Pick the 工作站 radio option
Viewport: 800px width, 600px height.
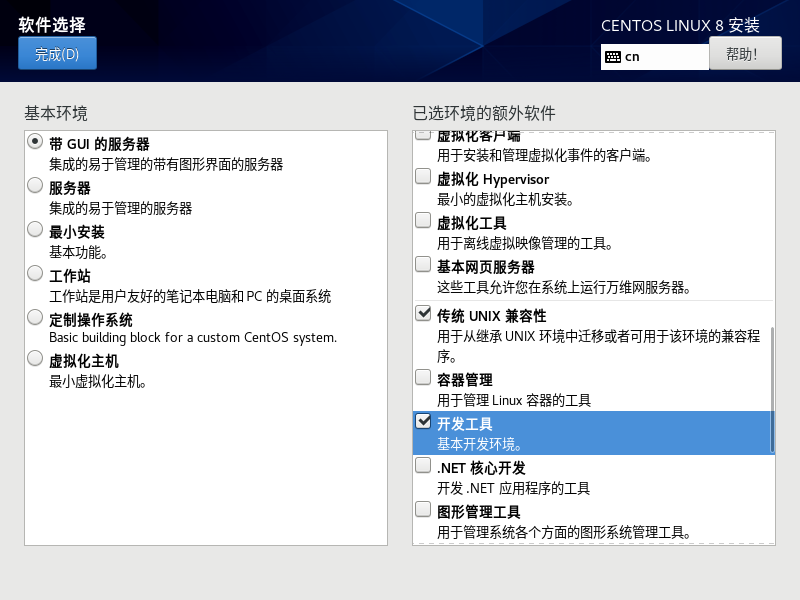pyautogui.click(x=35, y=273)
